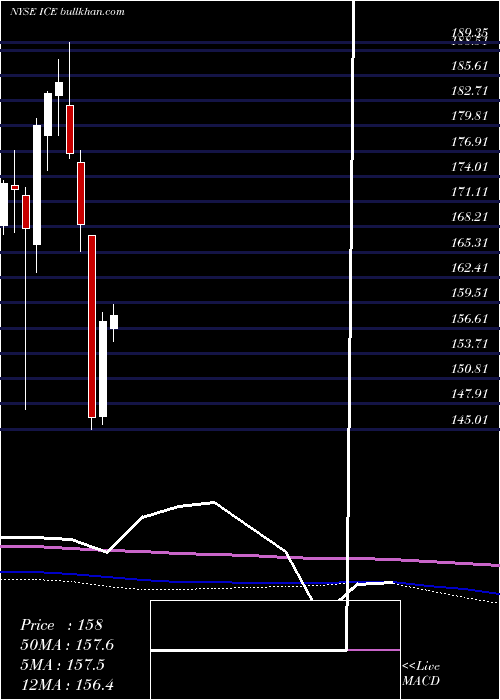Select the 179.81 price axis label
This screenshot has width=500, height=700.
[x=469, y=116]
